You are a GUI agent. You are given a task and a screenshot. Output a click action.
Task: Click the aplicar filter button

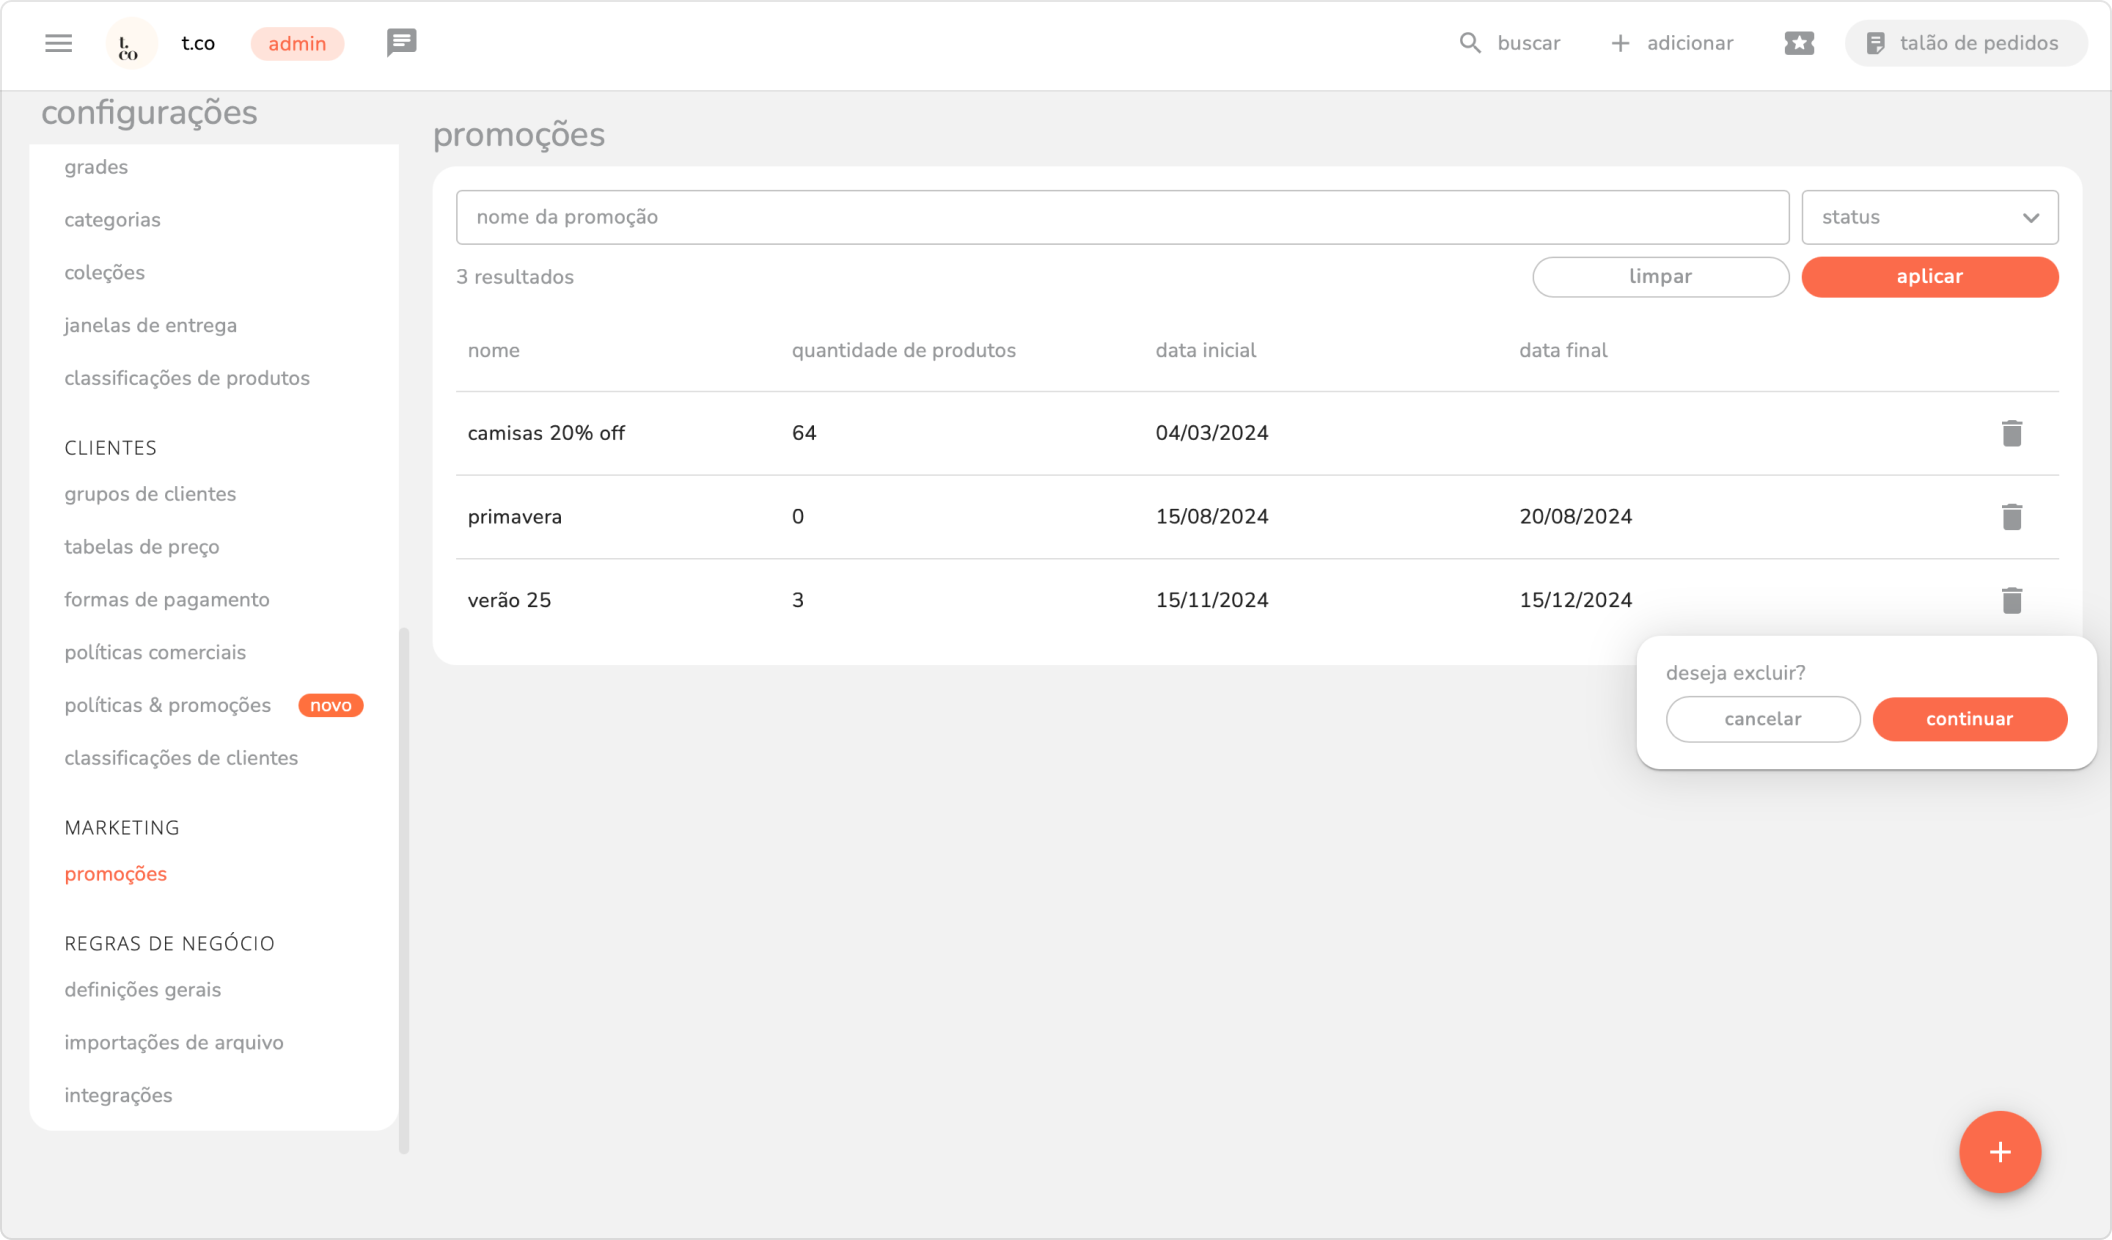pyautogui.click(x=1929, y=277)
